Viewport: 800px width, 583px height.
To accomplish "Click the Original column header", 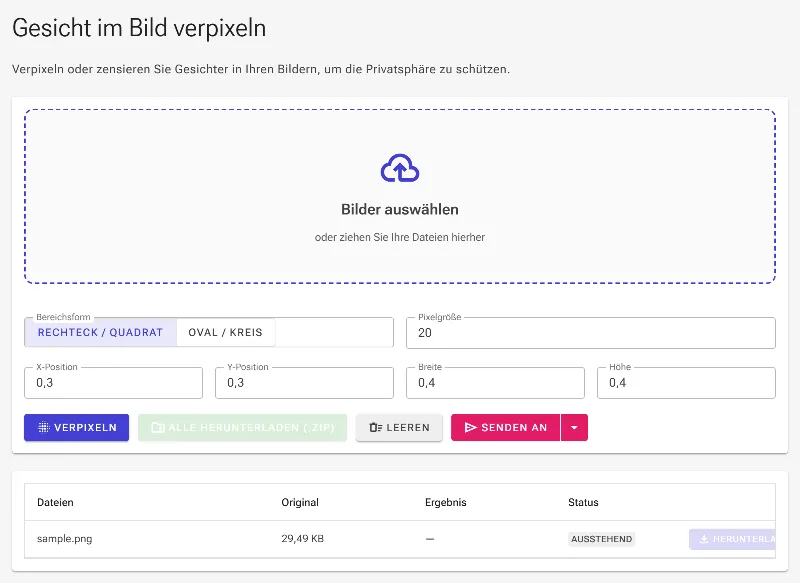I will (x=300, y=502).
